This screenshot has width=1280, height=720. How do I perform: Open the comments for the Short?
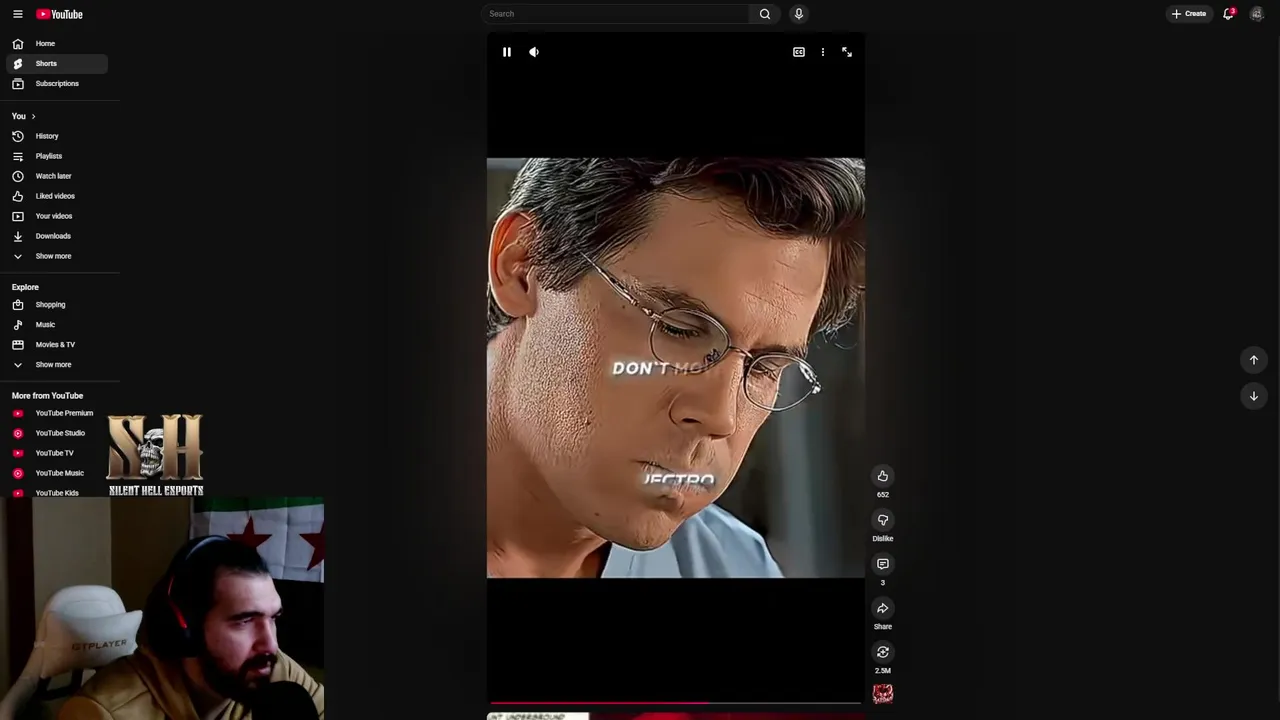pos(883,564)
